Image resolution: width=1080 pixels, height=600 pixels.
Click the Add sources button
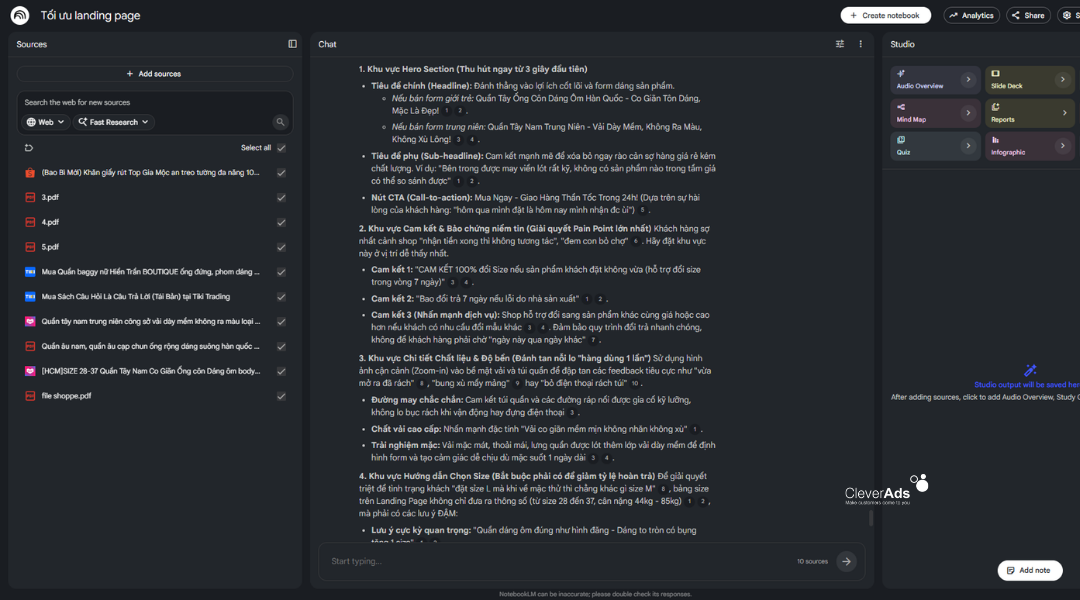coord(155,74)
